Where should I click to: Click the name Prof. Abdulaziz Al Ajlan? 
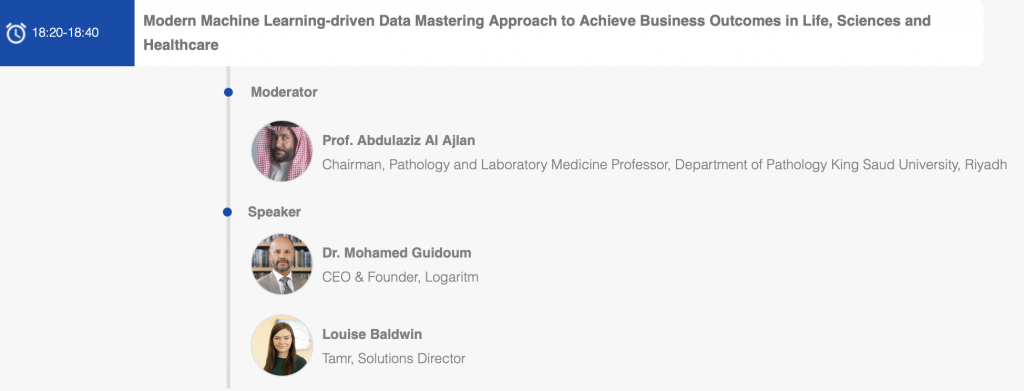[x=399, y=140]
